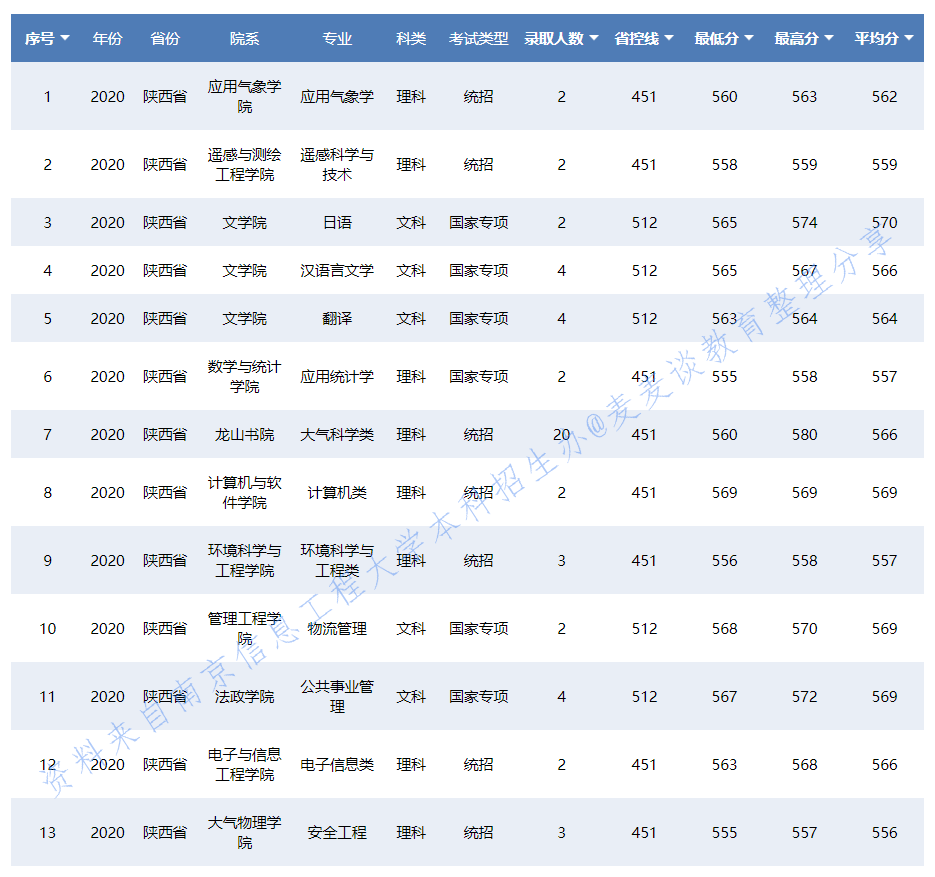Select the 文学院 cell in row 3
This screenshot has height=877, width=935.
243,222
